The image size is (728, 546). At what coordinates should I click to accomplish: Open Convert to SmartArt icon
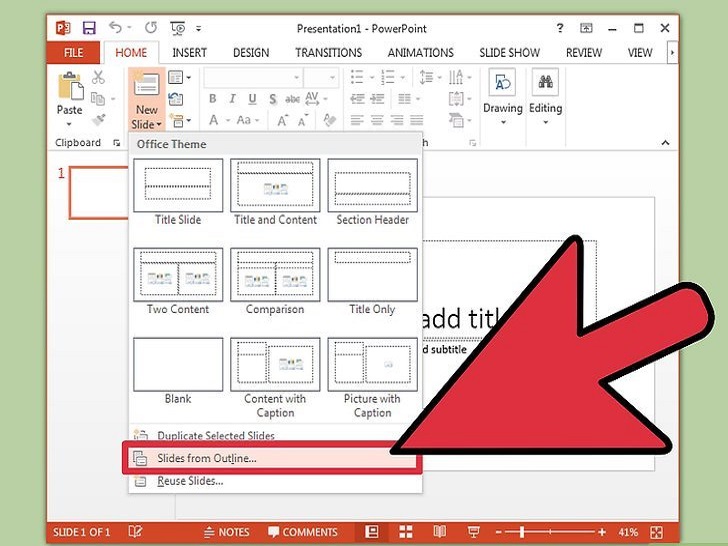coord(460,120)
